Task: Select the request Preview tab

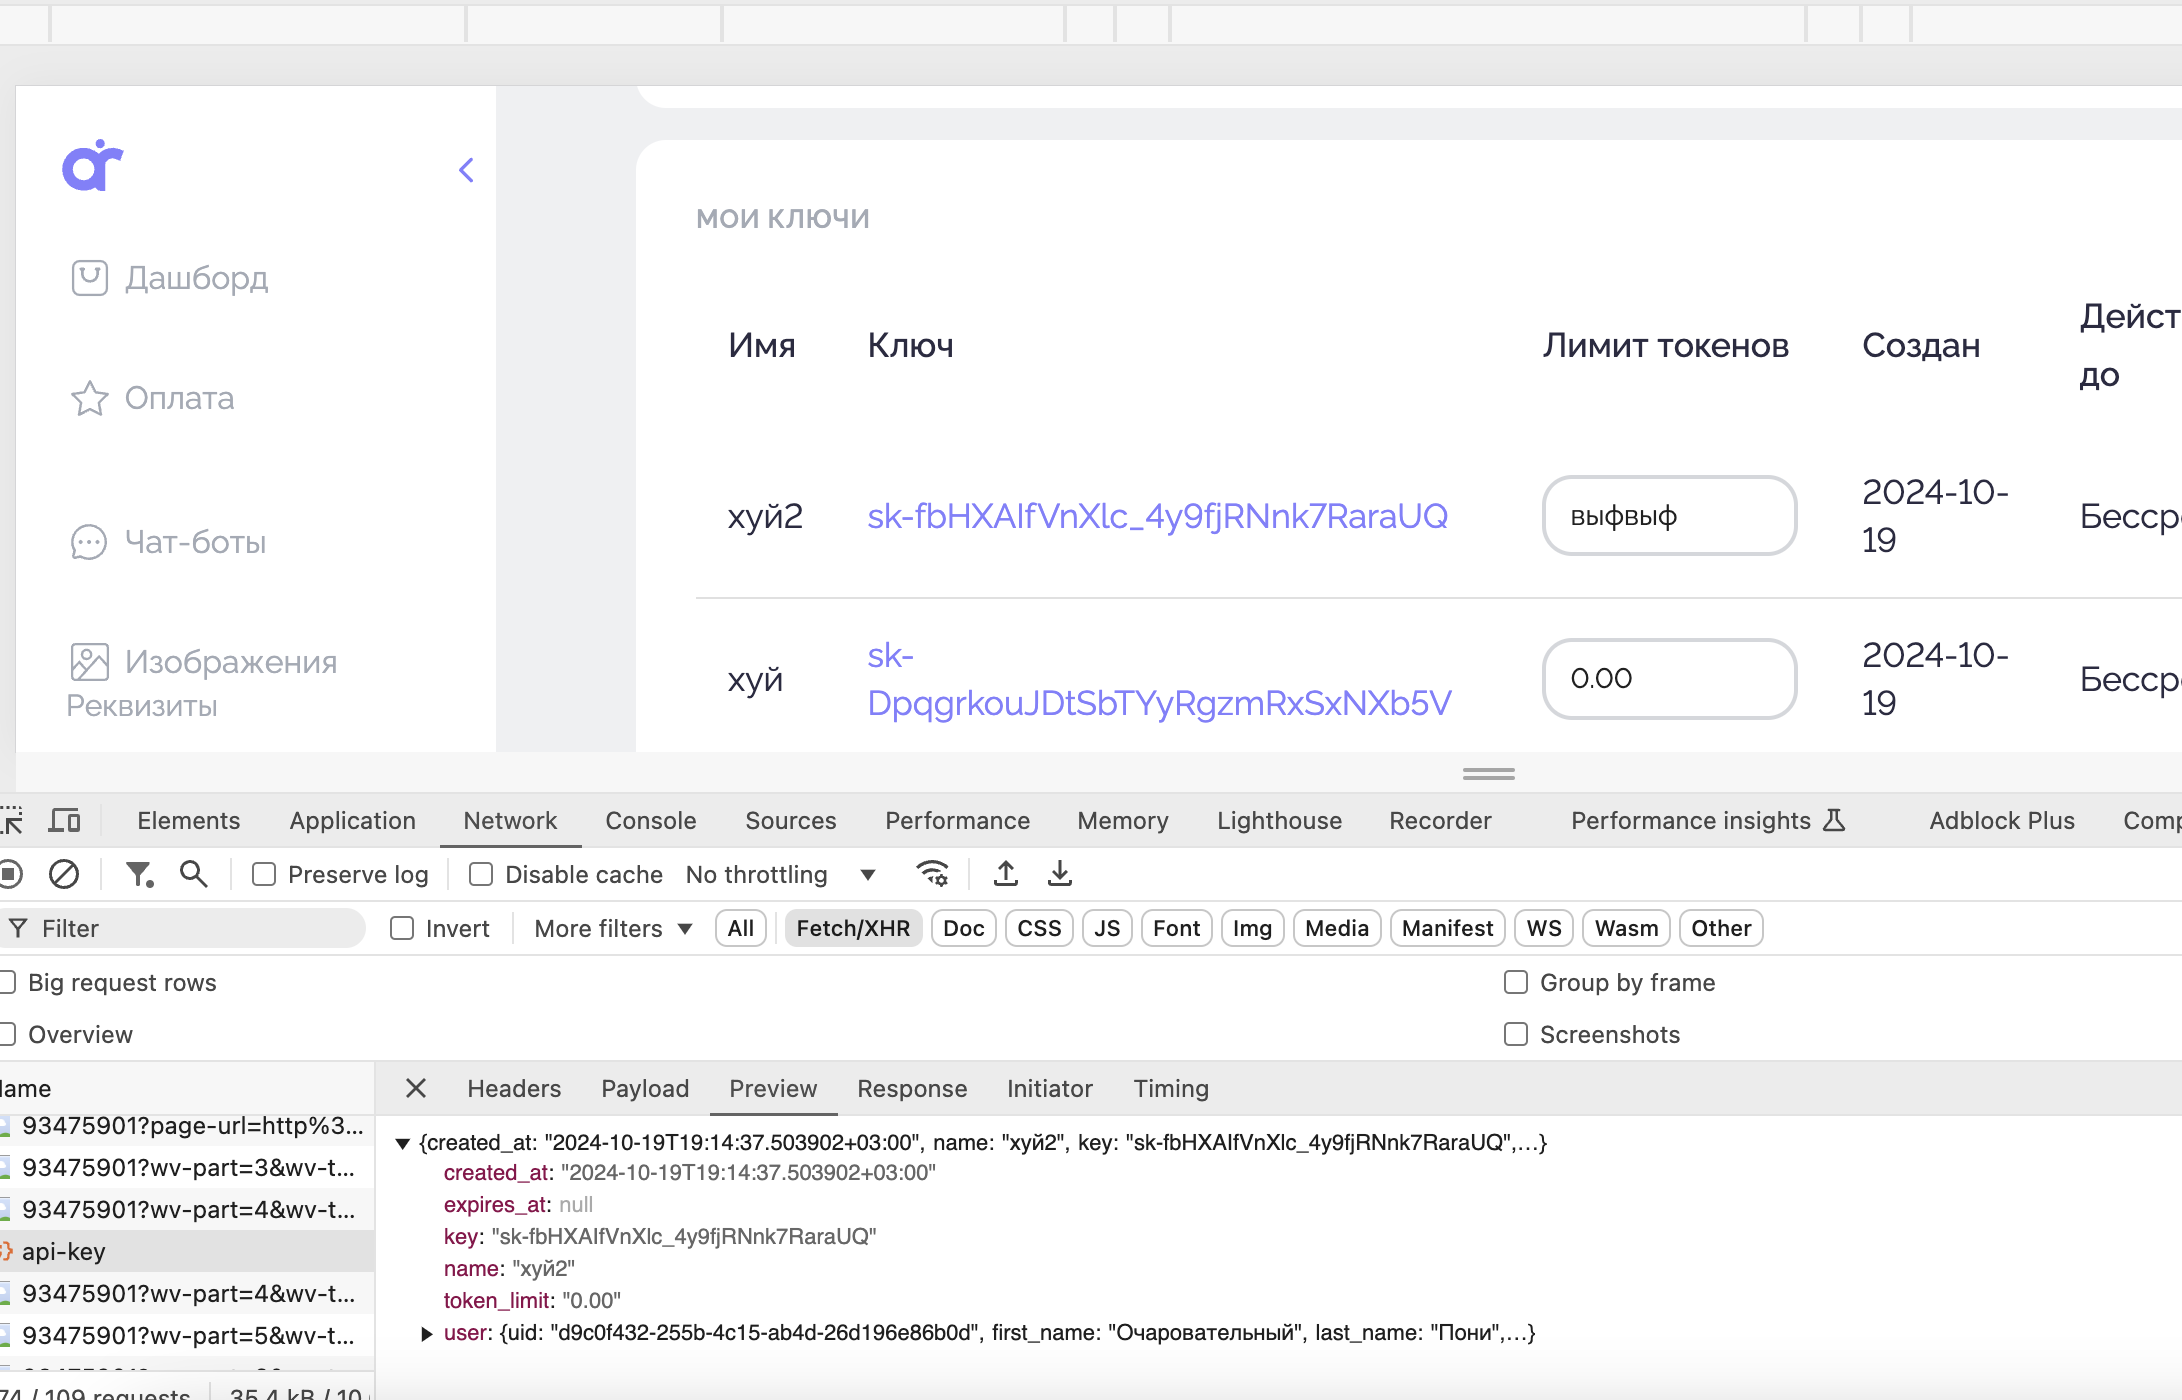Action: pos(773,1088)
